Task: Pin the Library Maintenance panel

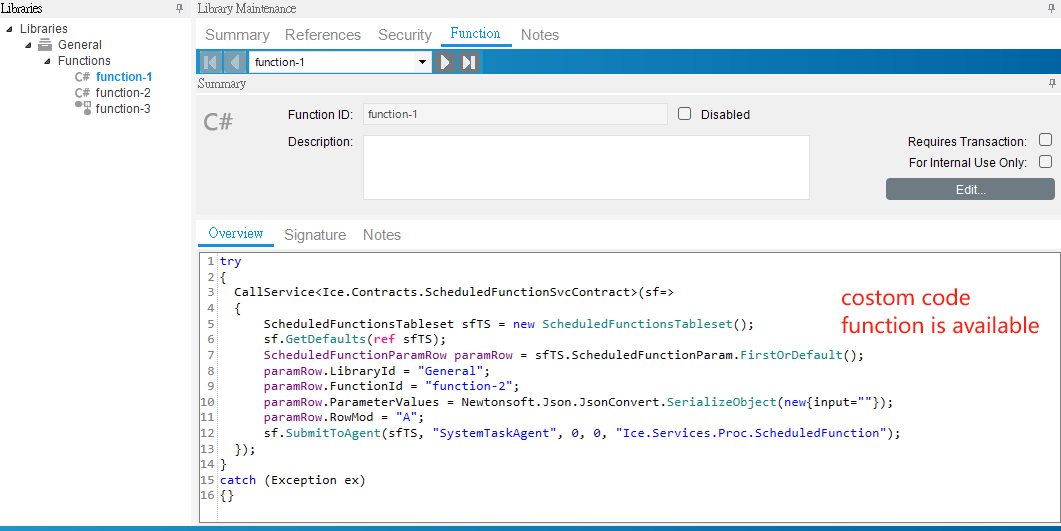Action: click(x=1052, y=9)
